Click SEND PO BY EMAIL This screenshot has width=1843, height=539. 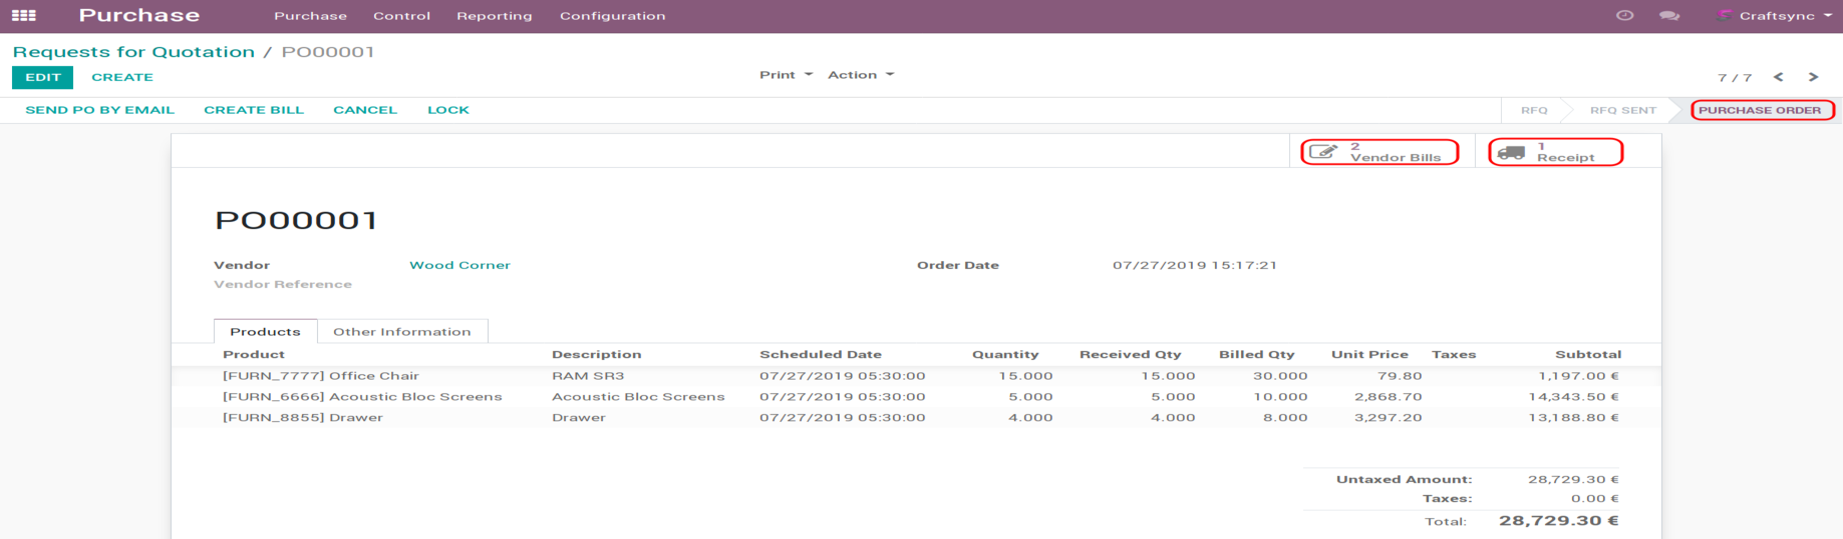point(99,110)
